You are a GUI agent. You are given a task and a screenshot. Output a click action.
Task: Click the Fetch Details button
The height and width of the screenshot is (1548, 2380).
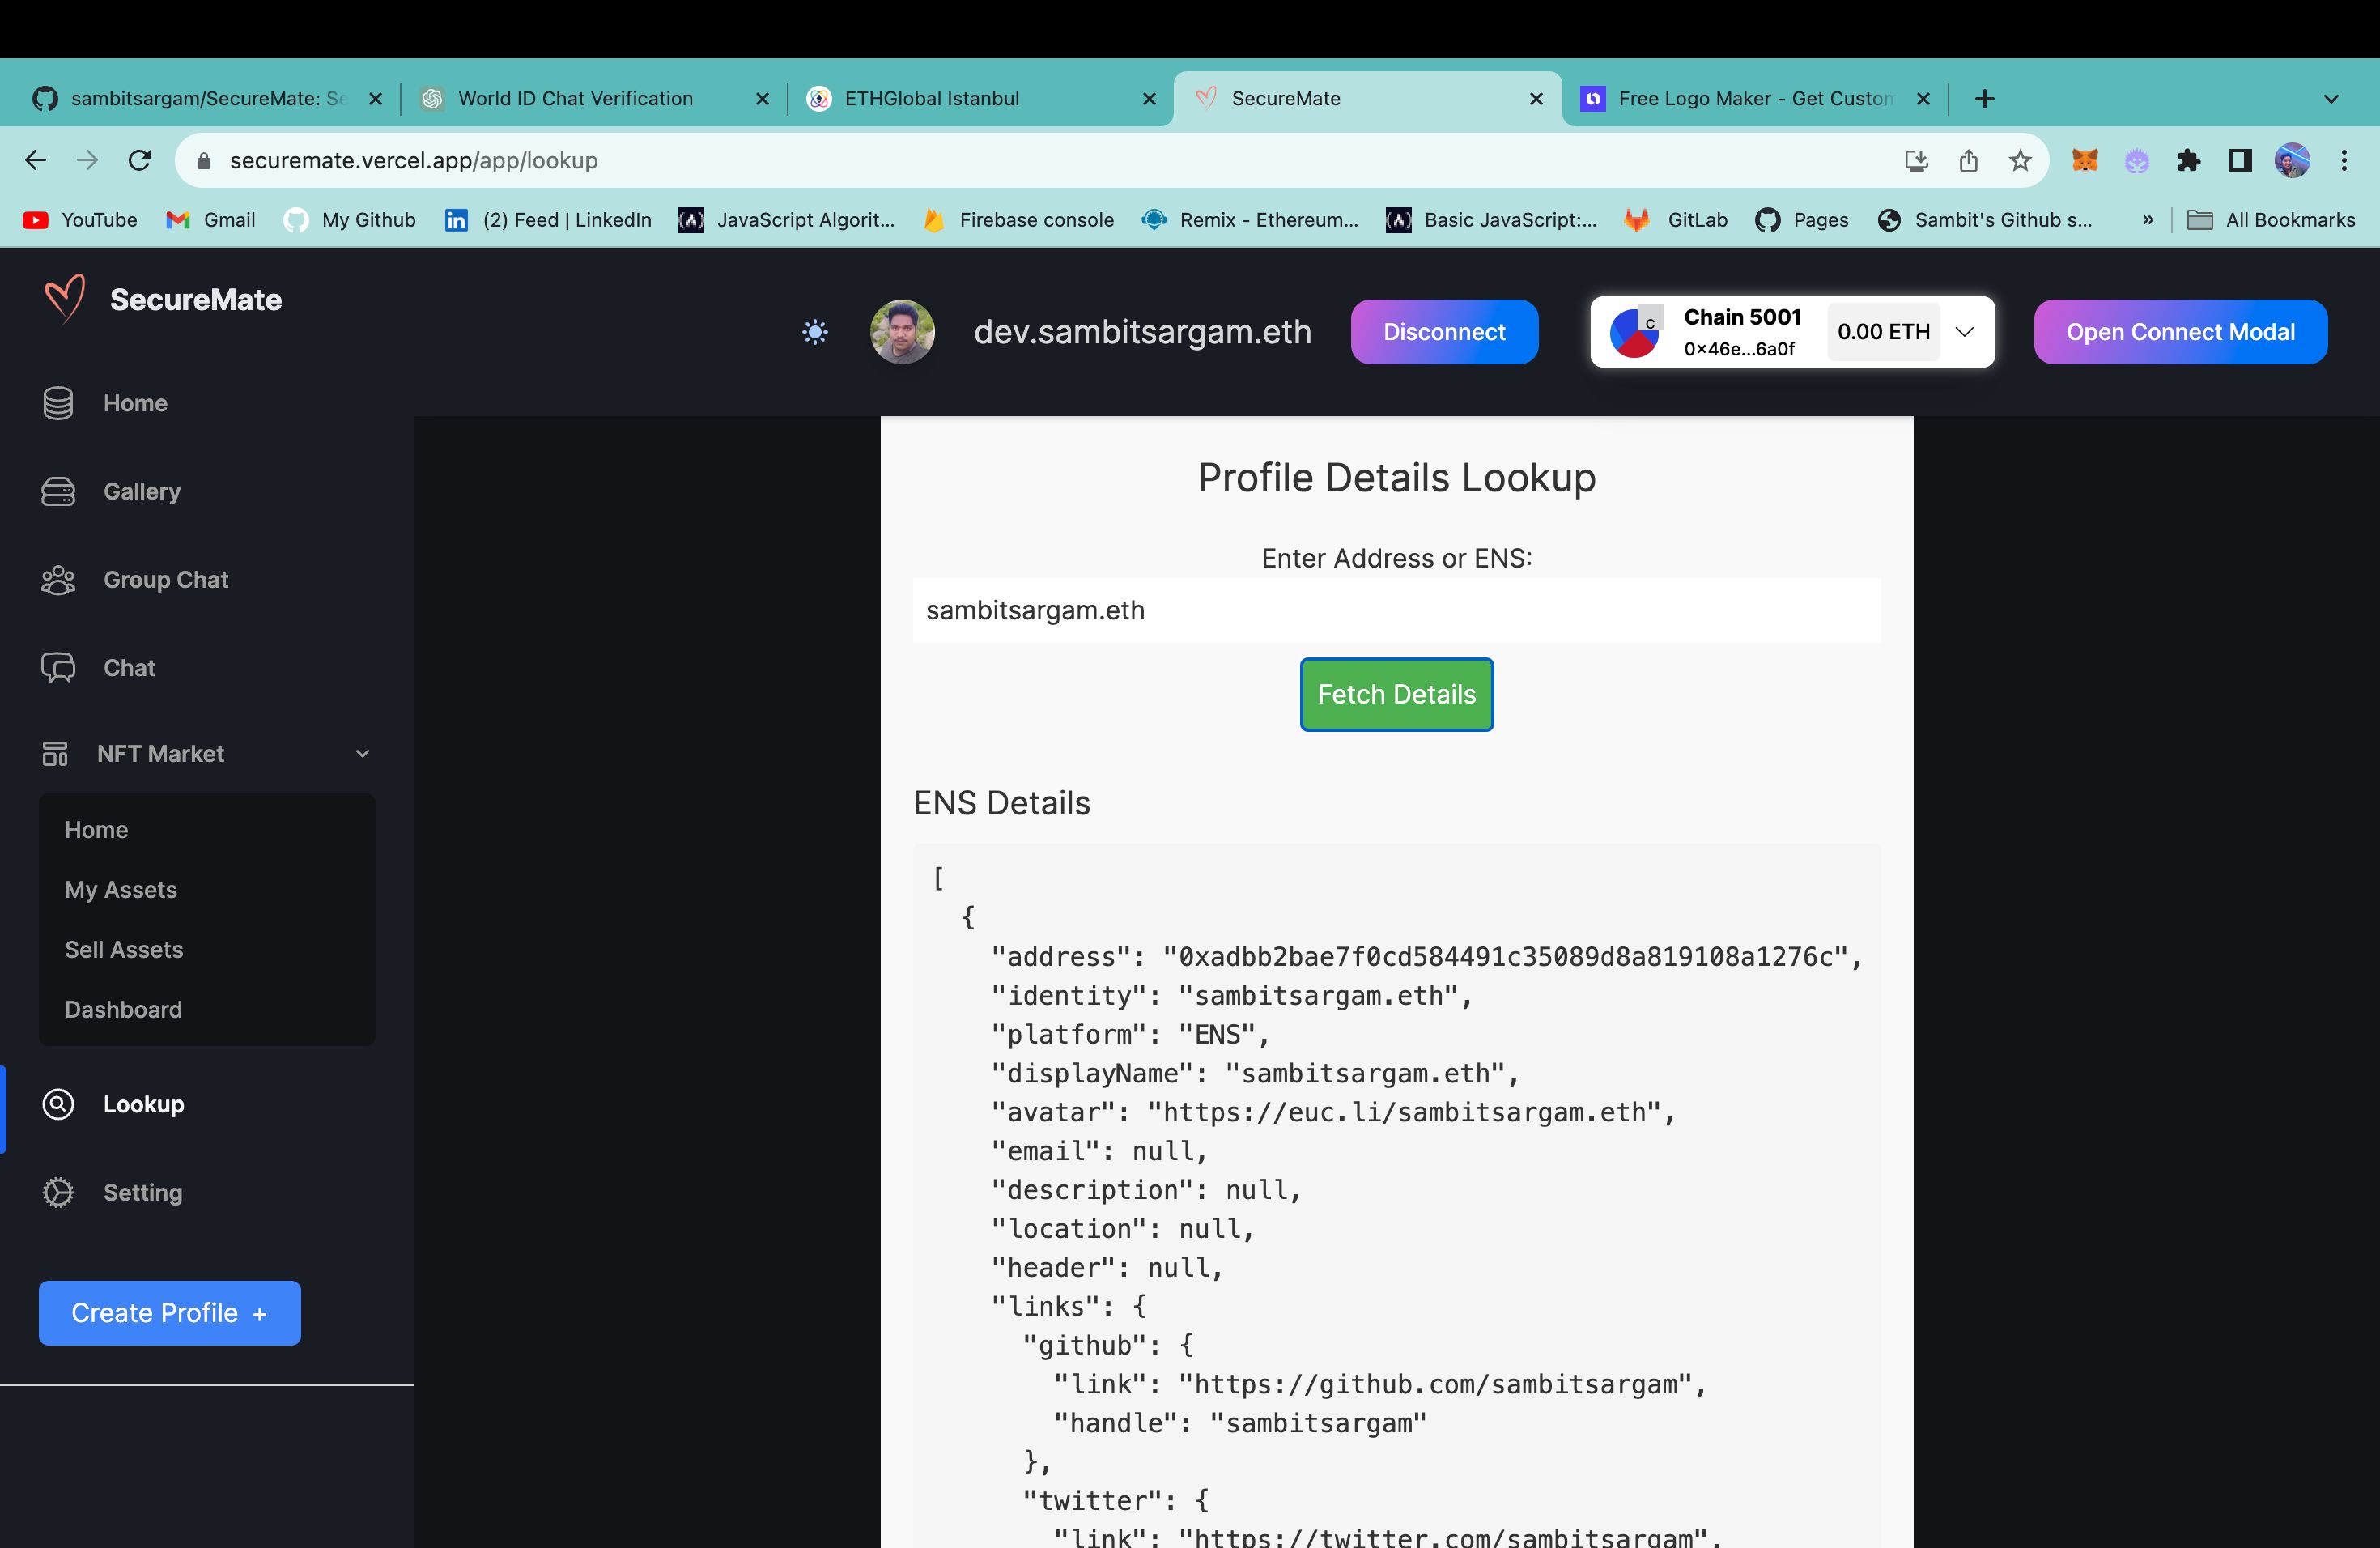tap(1396, 692)
